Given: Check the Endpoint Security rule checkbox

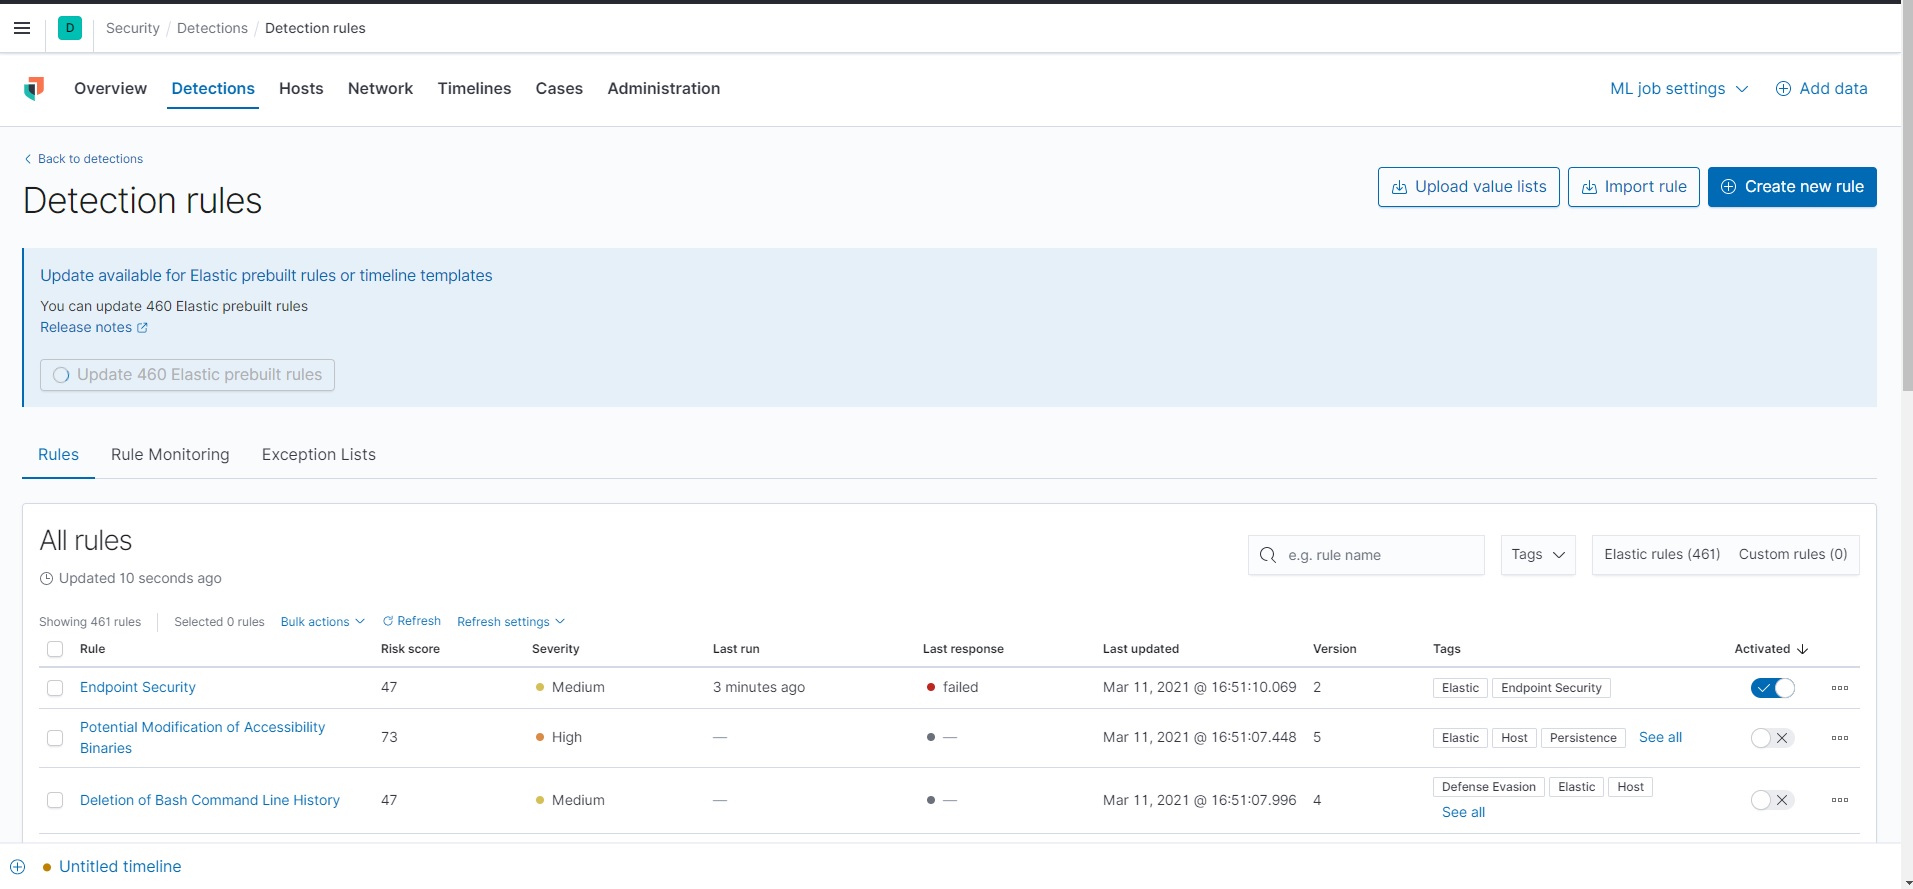Looking at the screenshot, I should (x=55, y=688).
